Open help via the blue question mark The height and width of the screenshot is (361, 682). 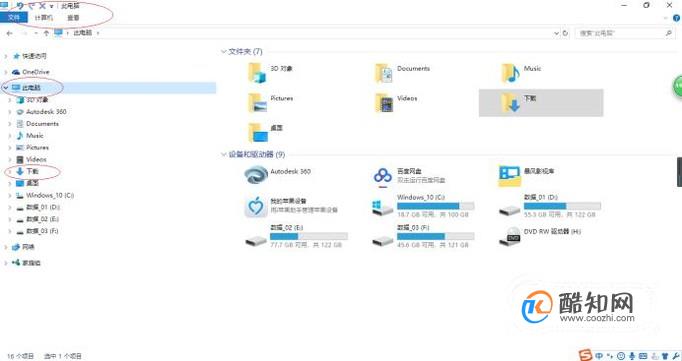677,18
